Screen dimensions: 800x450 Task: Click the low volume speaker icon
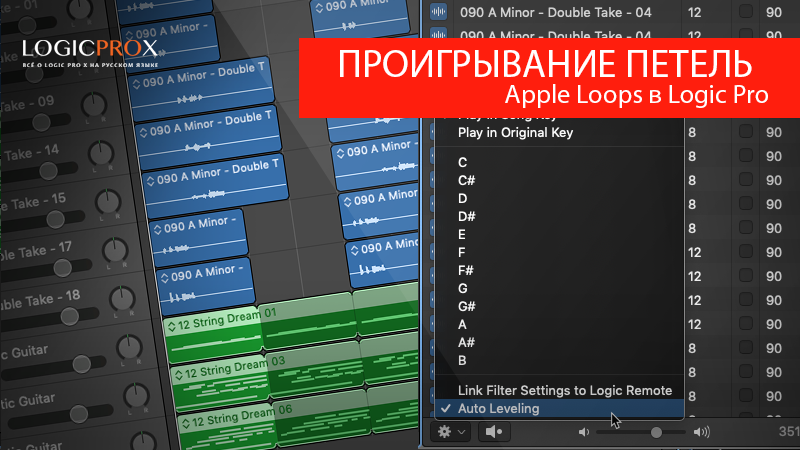pyautogui.click(x=584, y=432)
